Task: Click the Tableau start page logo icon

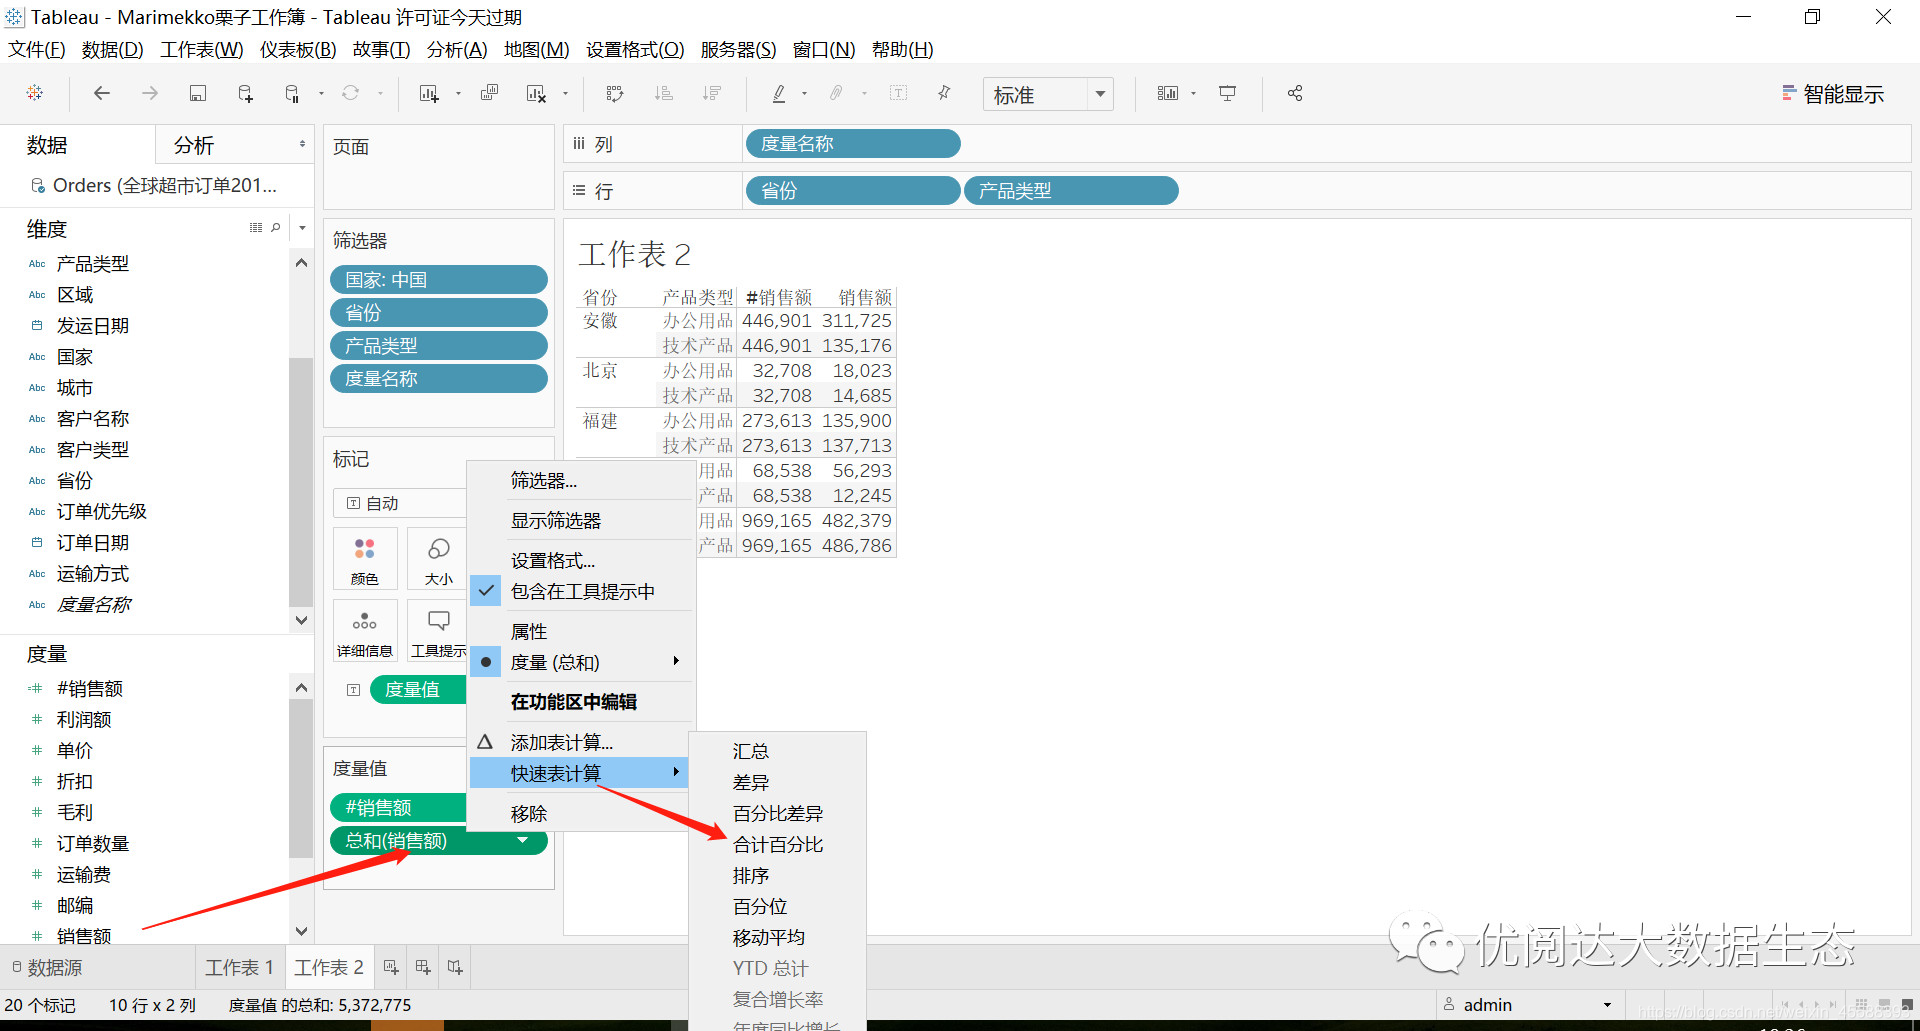Action: [x=35, y=93]
